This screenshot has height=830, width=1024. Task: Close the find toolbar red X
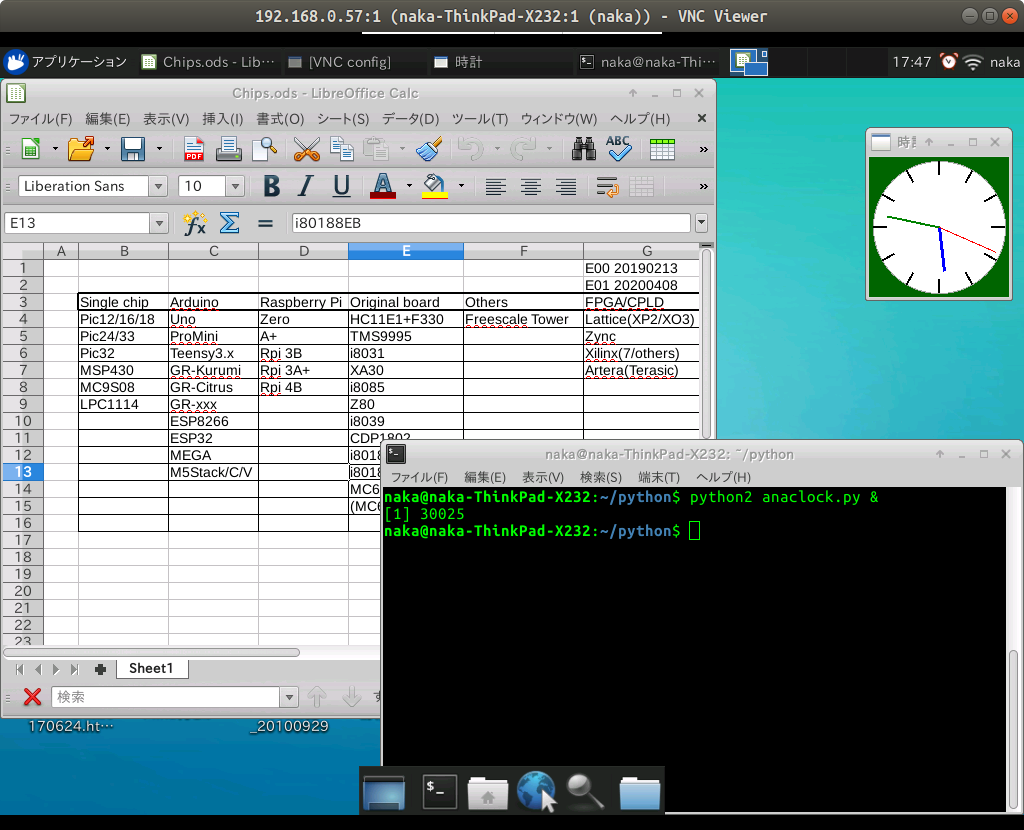pos(33,697)
